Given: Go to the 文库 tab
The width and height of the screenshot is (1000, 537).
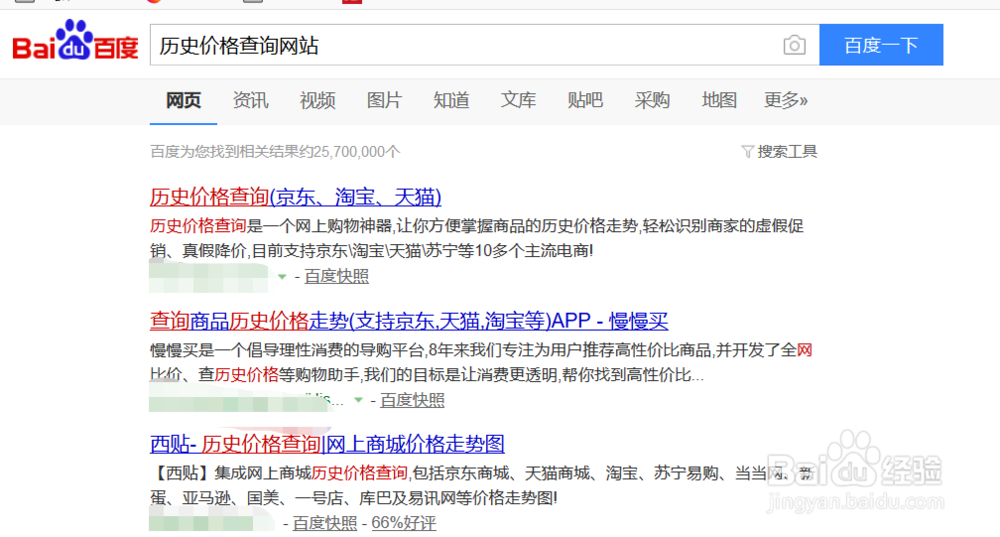Looking at the screenshot, I should (518, 100).
